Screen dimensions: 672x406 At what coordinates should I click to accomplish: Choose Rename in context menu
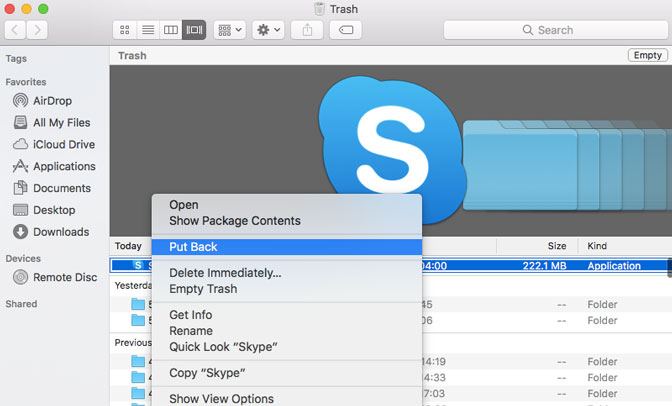pyautogui.click(x=287, y=331)
